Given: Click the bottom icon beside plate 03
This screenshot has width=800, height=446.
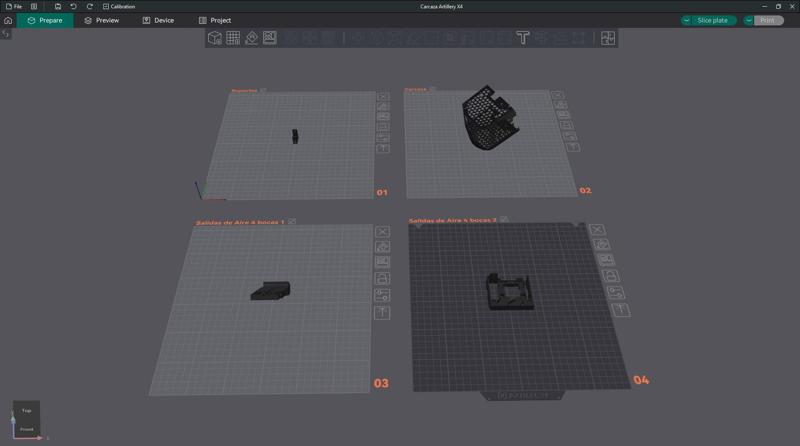Looking at the screenshot, I should coord(382,312).
